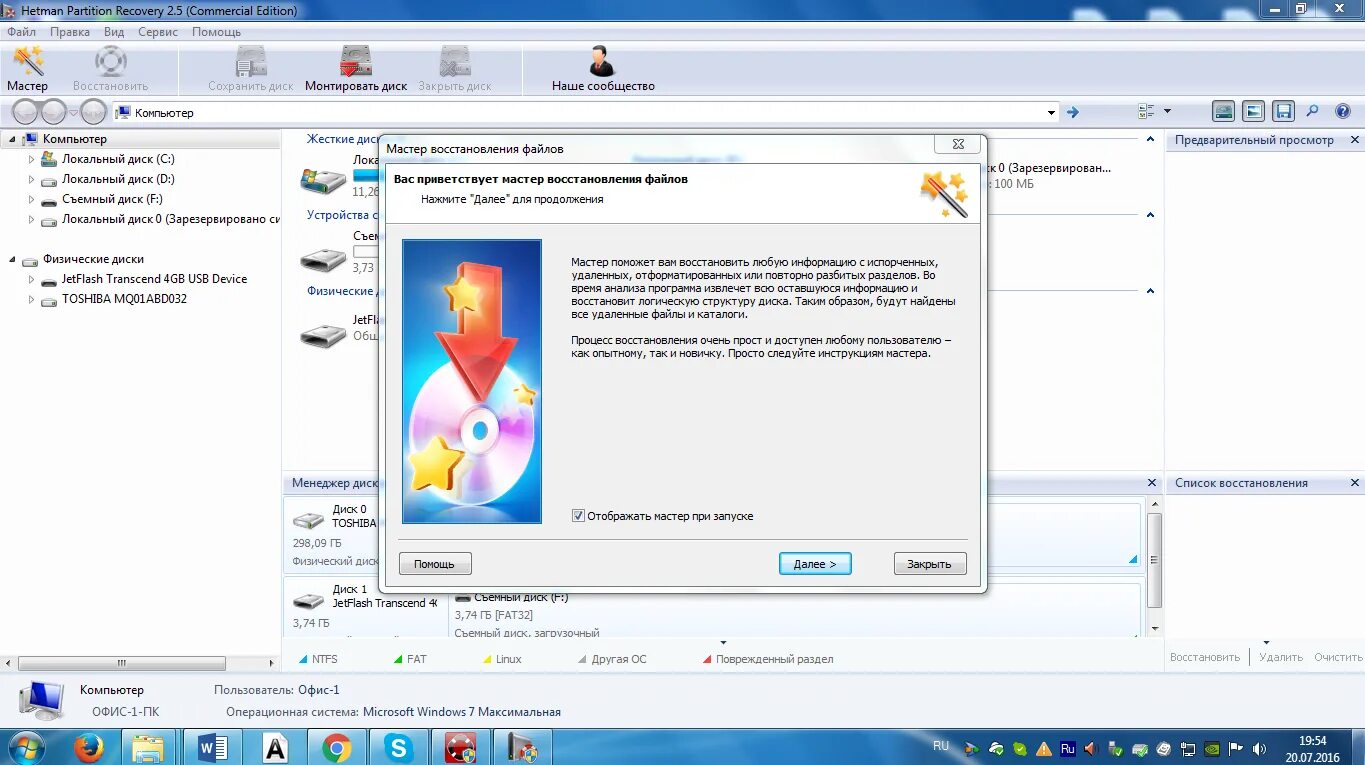Click the blue go arrow beside address bar
Screen dimensions: 1365x765
point(1073,112)
